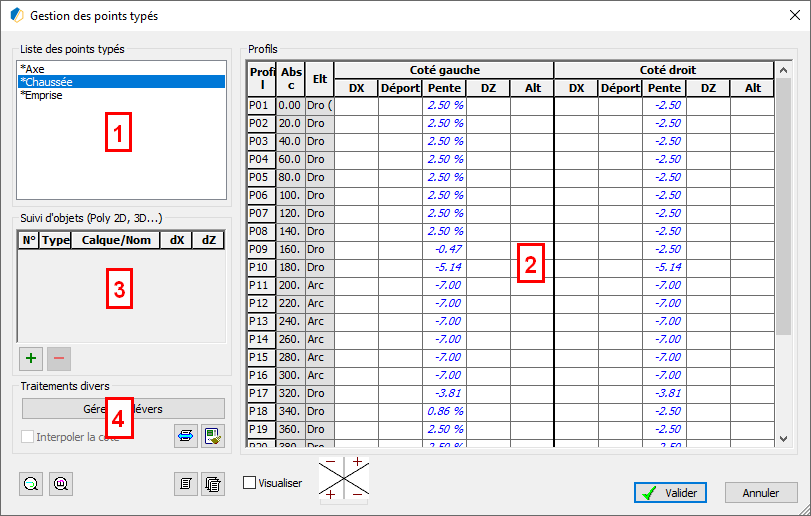Select *Emprise in the typed points list

(42, 95)
